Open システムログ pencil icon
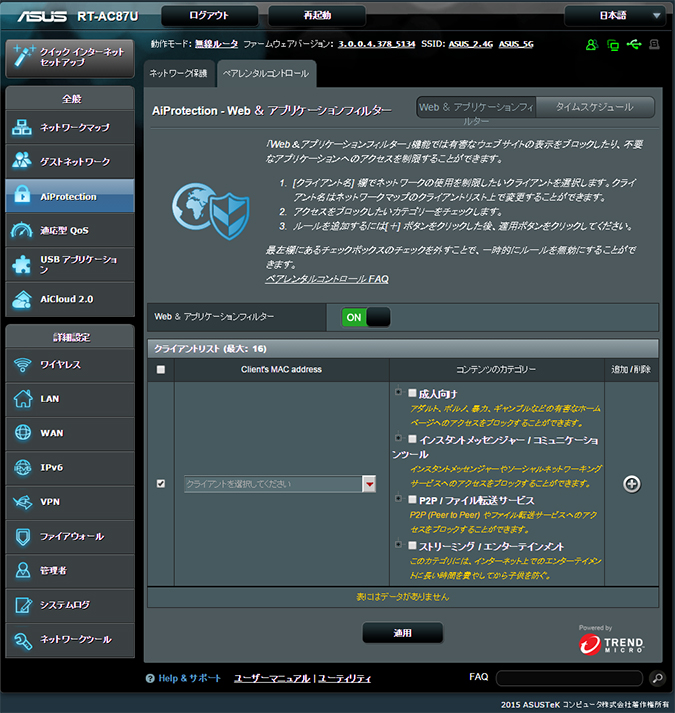Viewport: 675px width, 713px height. (x=22, y=605)
